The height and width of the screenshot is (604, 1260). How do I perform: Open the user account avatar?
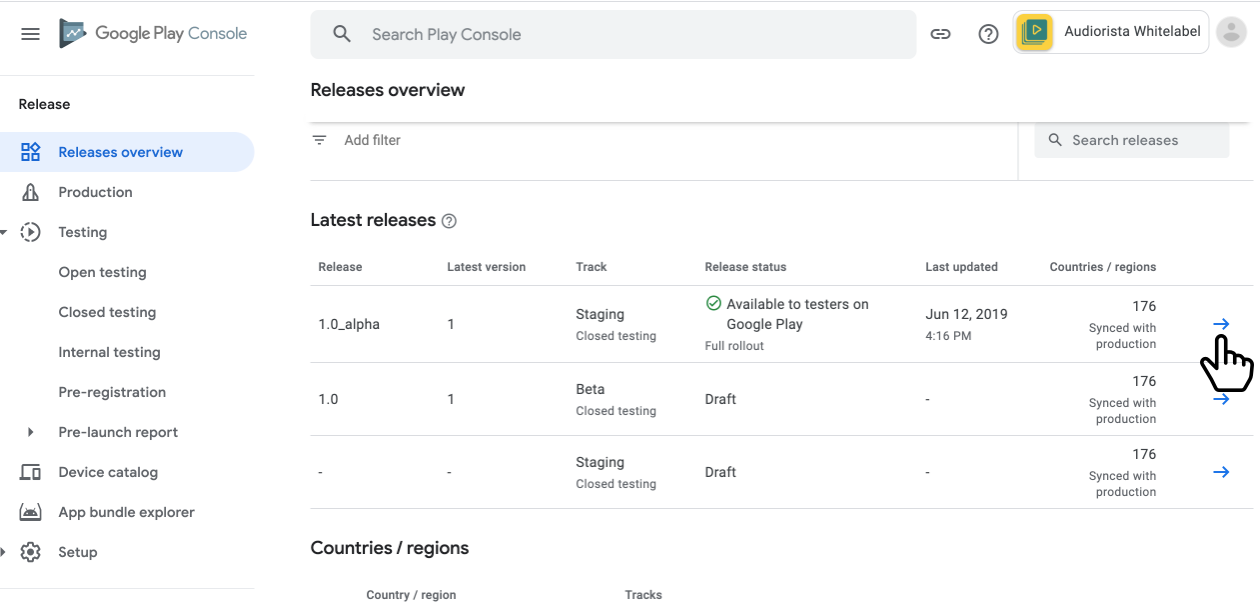pos(1230,32)
